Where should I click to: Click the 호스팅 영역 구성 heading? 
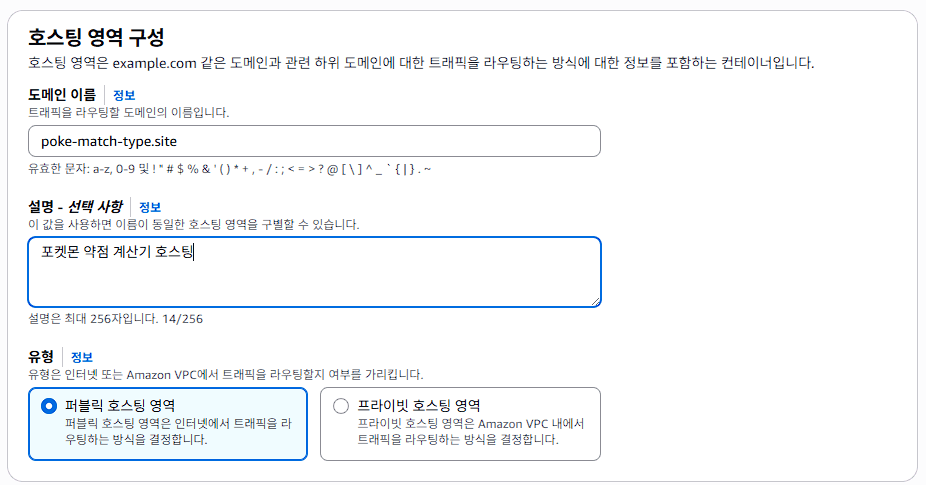pyautogui.click(x=96, y=37)
